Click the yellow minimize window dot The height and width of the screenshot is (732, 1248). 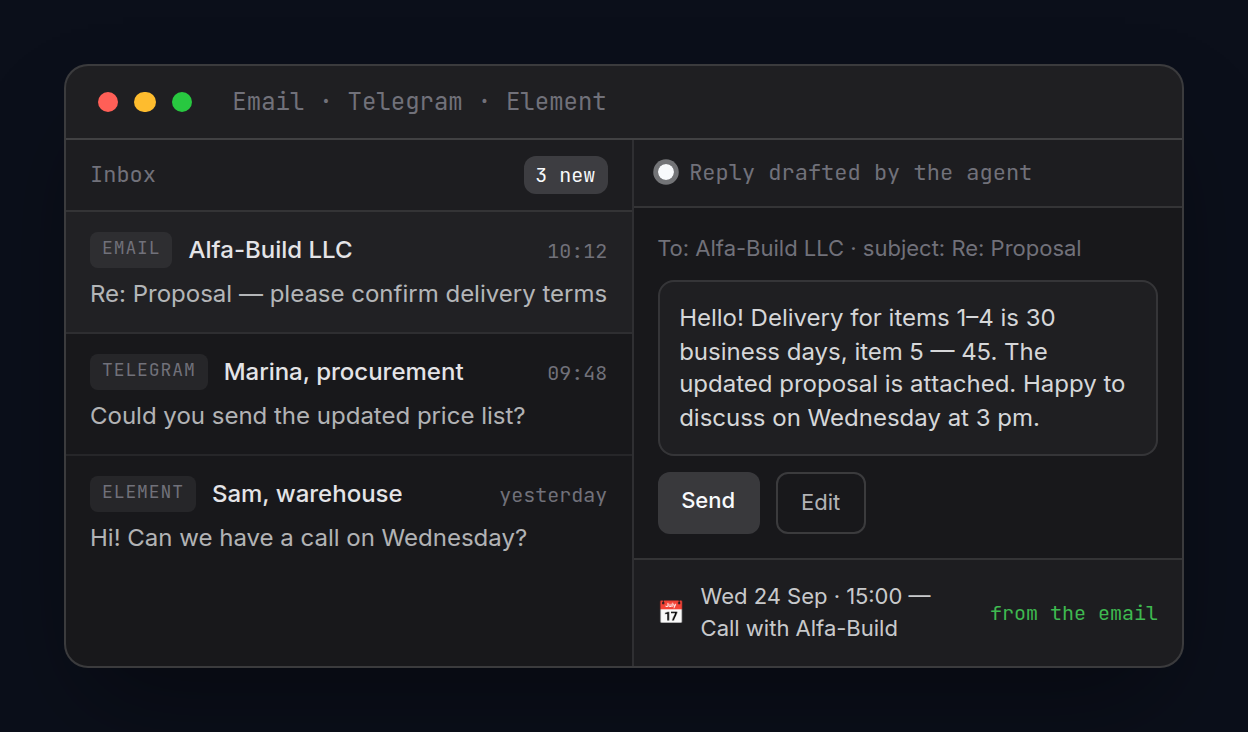pos(145,102)
